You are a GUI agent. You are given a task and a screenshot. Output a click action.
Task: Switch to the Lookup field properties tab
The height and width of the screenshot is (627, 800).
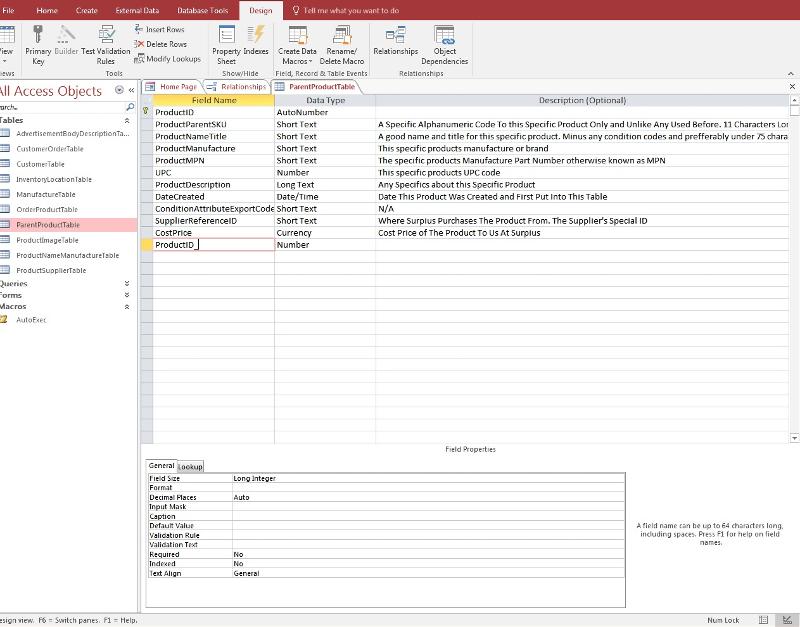190,467
